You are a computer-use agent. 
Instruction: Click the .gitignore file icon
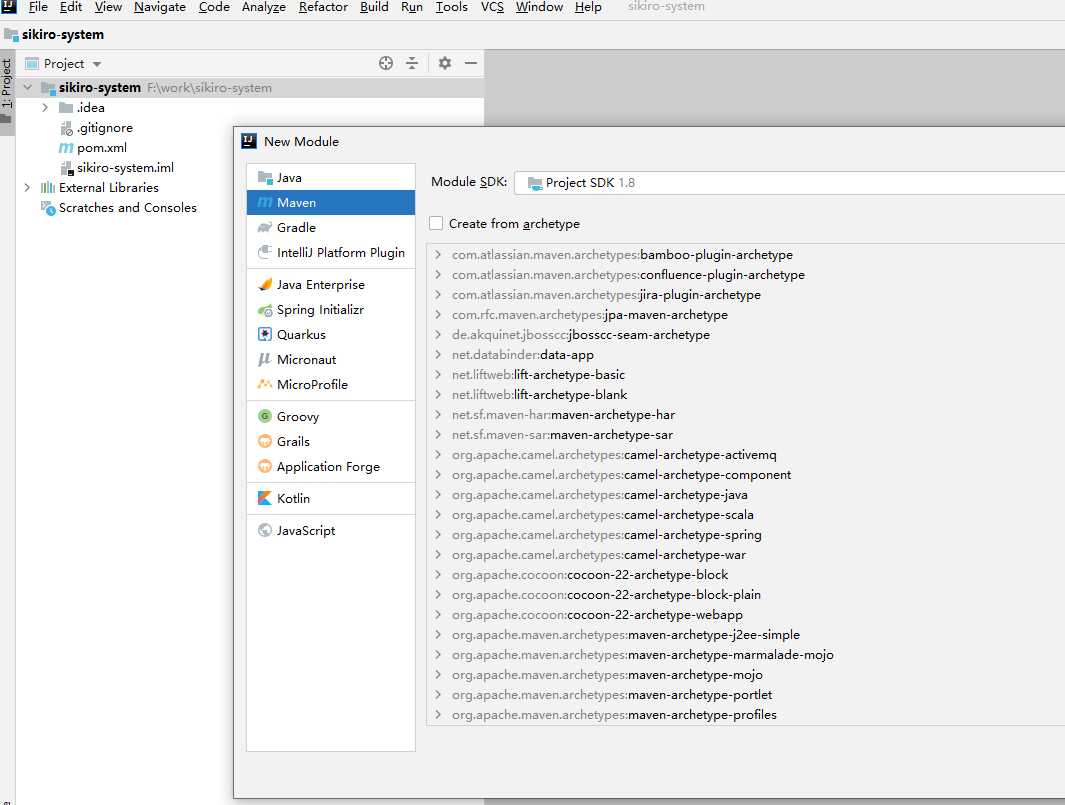coord(67,128)
